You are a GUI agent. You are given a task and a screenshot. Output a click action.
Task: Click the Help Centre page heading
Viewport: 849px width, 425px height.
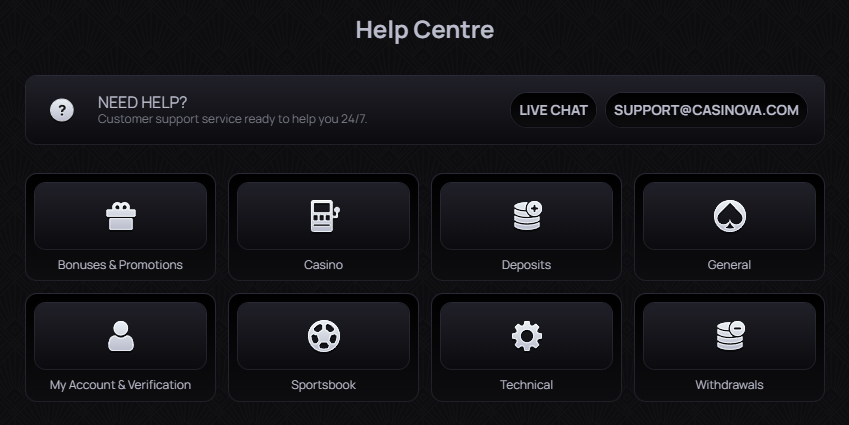pos(424,30)
